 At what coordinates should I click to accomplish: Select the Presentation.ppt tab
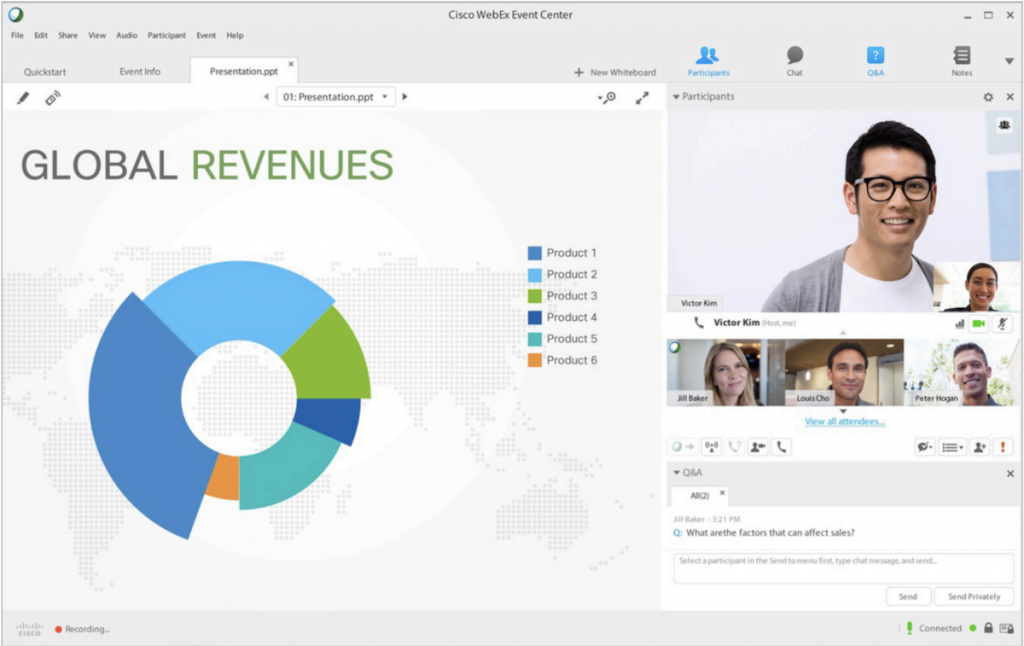tap(244, 71)
